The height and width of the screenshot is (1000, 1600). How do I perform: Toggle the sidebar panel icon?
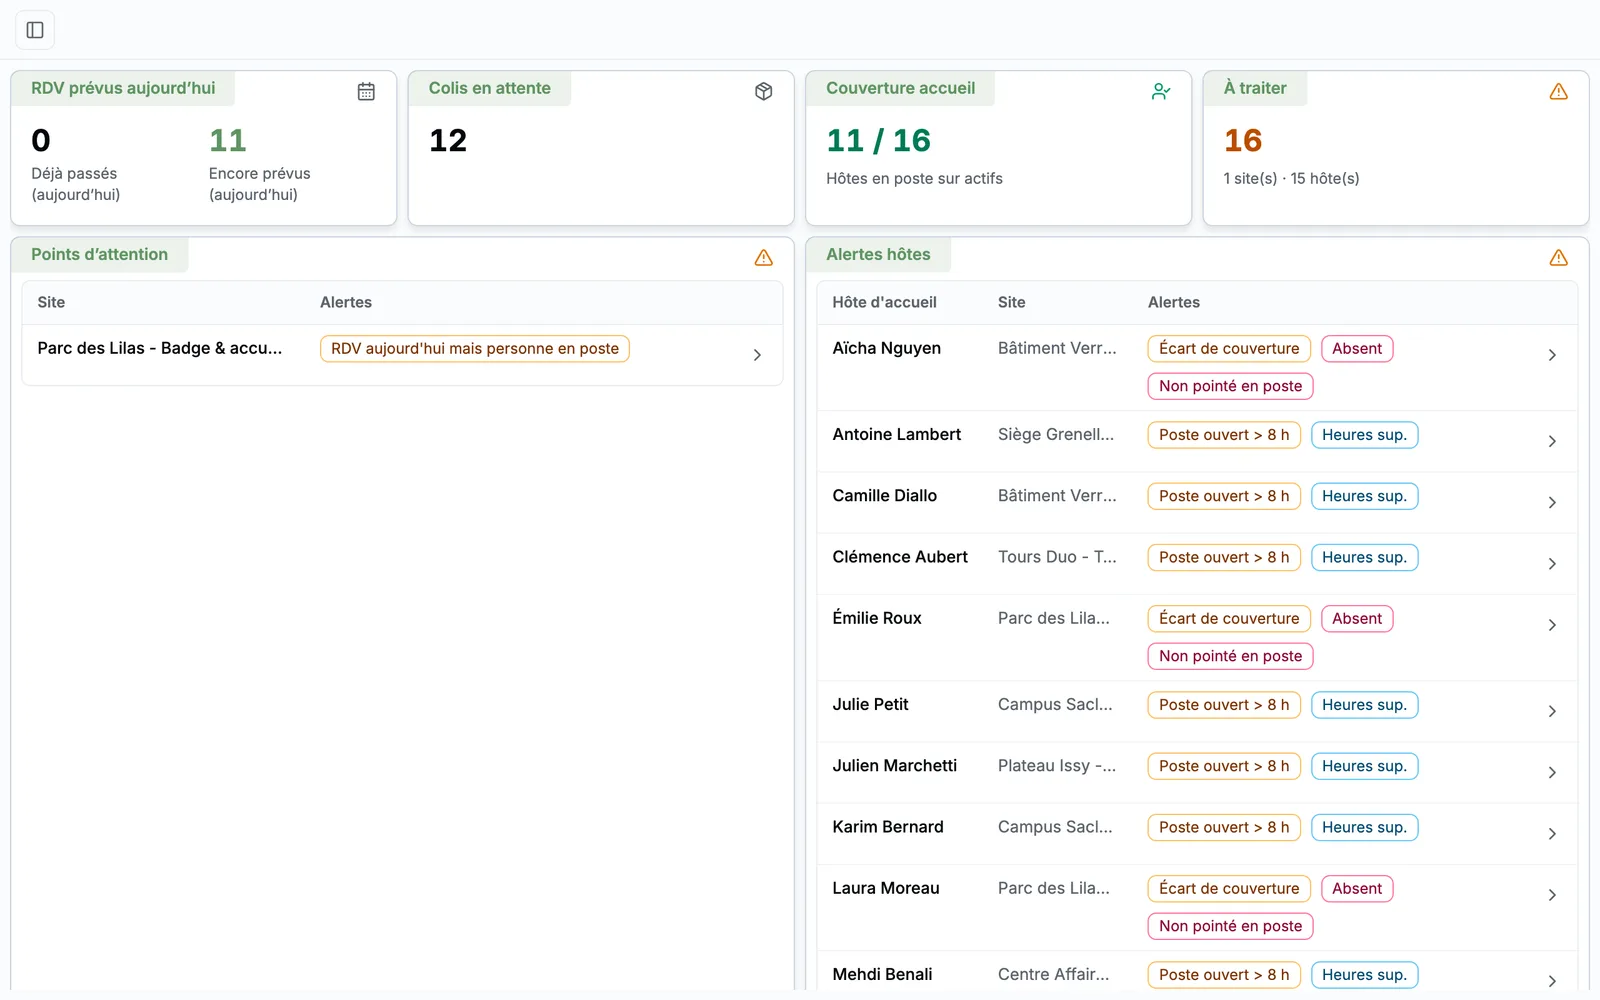tap(35, 30)
